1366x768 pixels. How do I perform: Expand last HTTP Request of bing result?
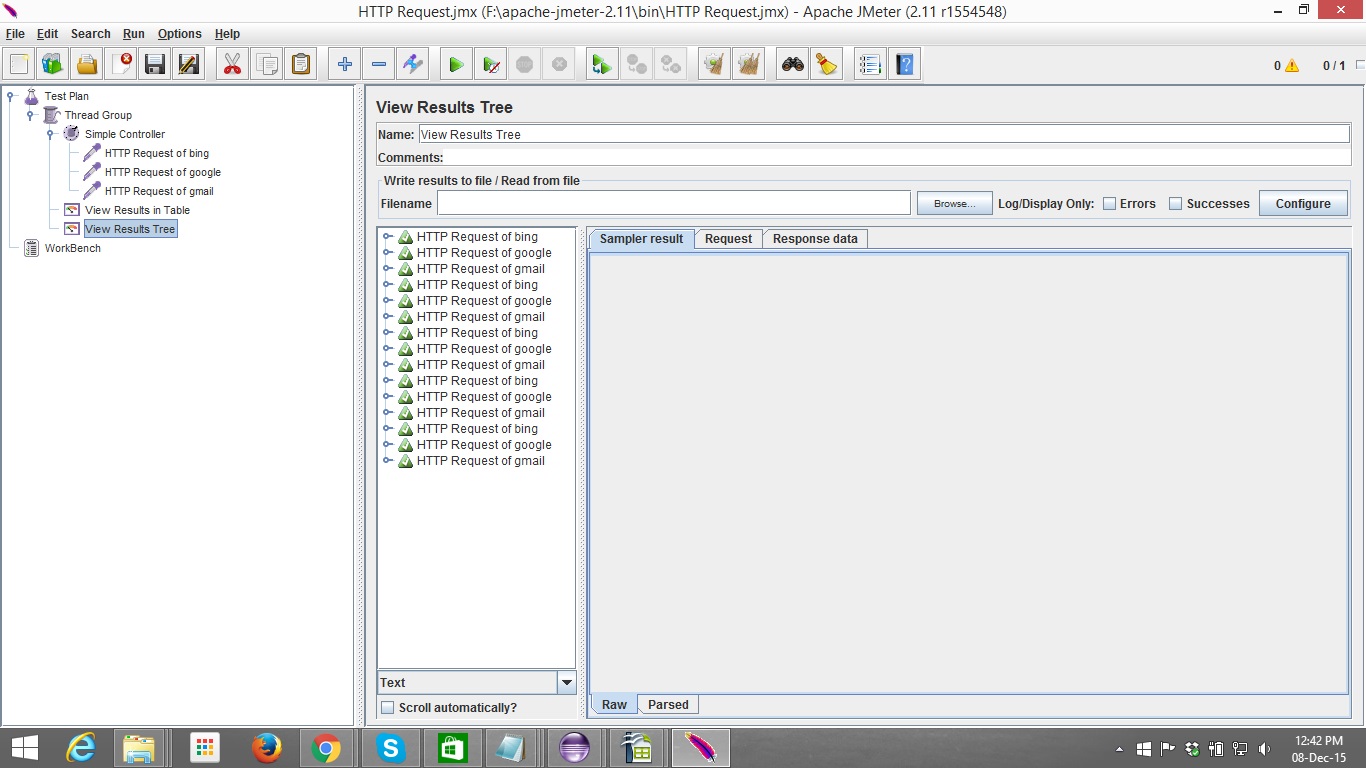(387, 429)
